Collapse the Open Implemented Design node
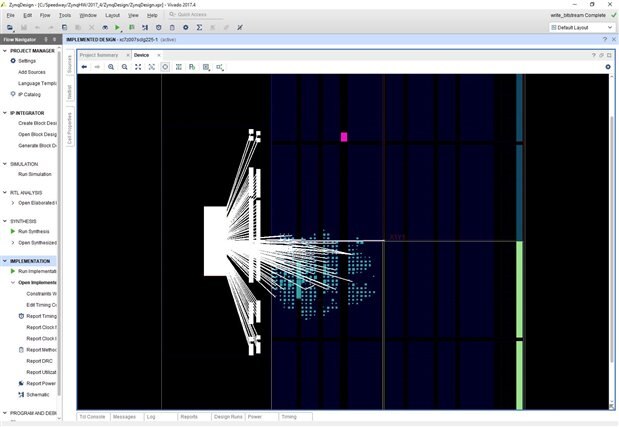The width and height of the screenshot is (619, 427). click(x=12, y=282)
